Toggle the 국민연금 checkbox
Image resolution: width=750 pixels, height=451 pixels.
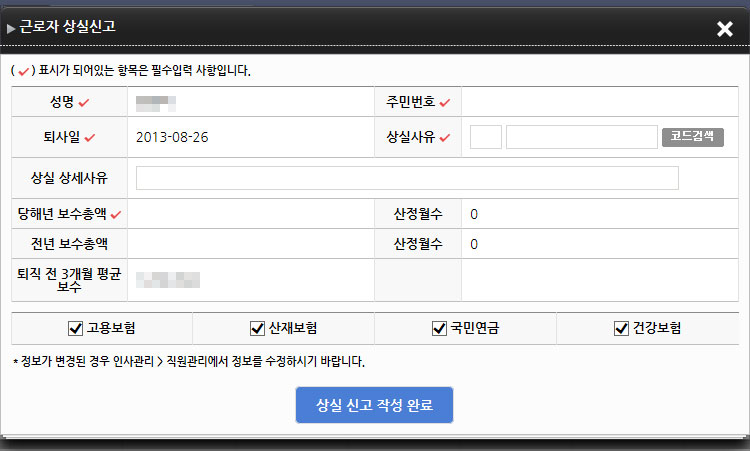point(438,328)
